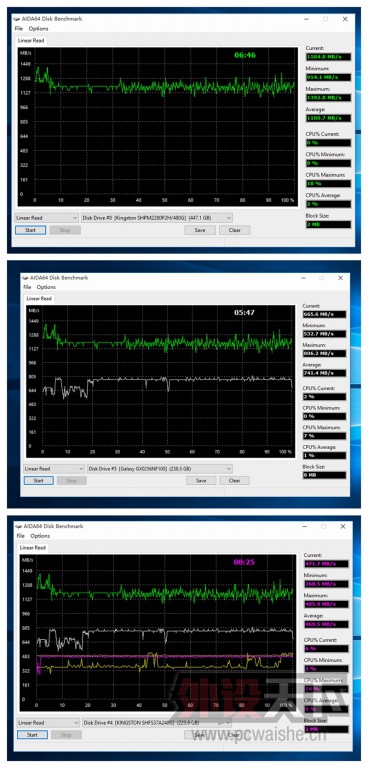Start benchmark on Kingston SHPM2280P2H drive
Image resolution: width=368 pixels, height=768 pixels.
[x=30, y=230]
